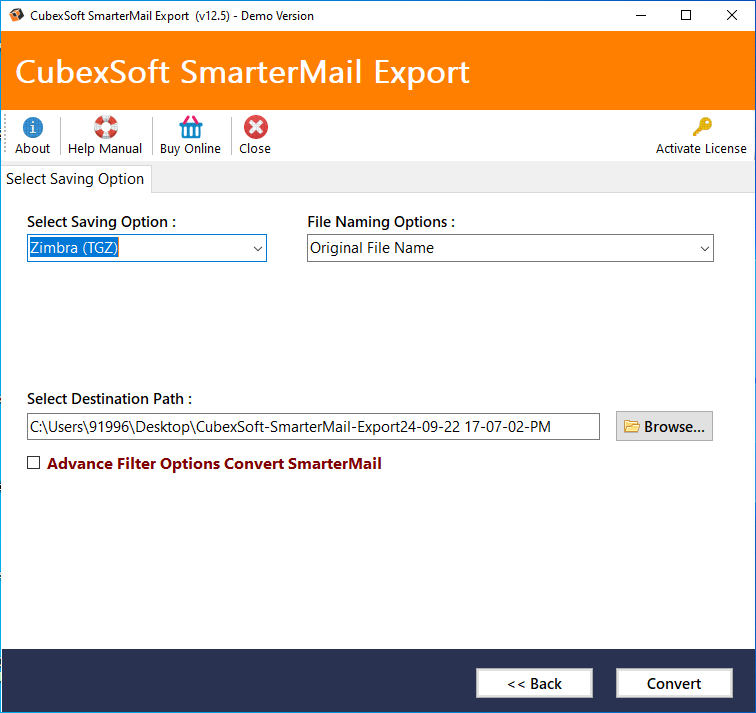
Task: Click the red Close toolbar icon
Action: coord(256,127)
